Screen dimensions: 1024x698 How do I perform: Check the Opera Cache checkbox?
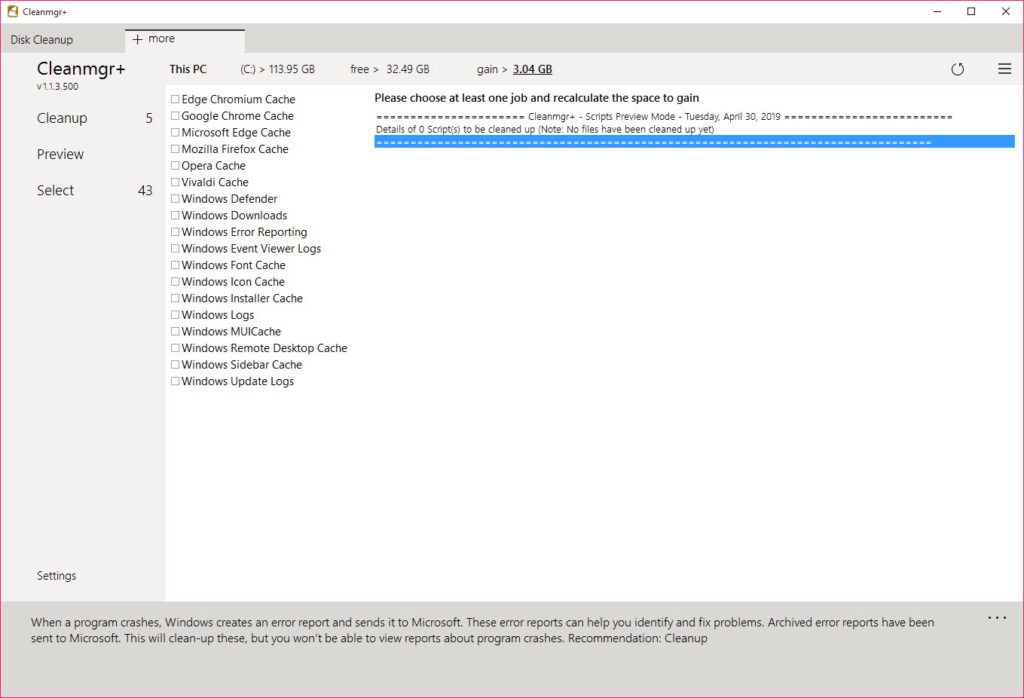click(175, 166)
